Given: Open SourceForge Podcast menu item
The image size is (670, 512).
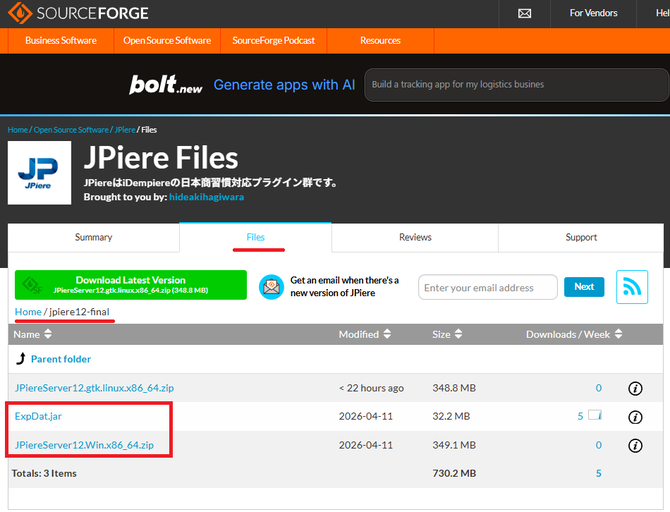Looking at the screenshot, I should 273,41.
